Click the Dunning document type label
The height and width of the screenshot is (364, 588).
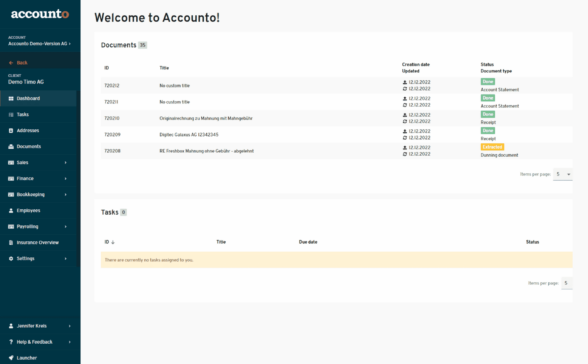[500, 155]
